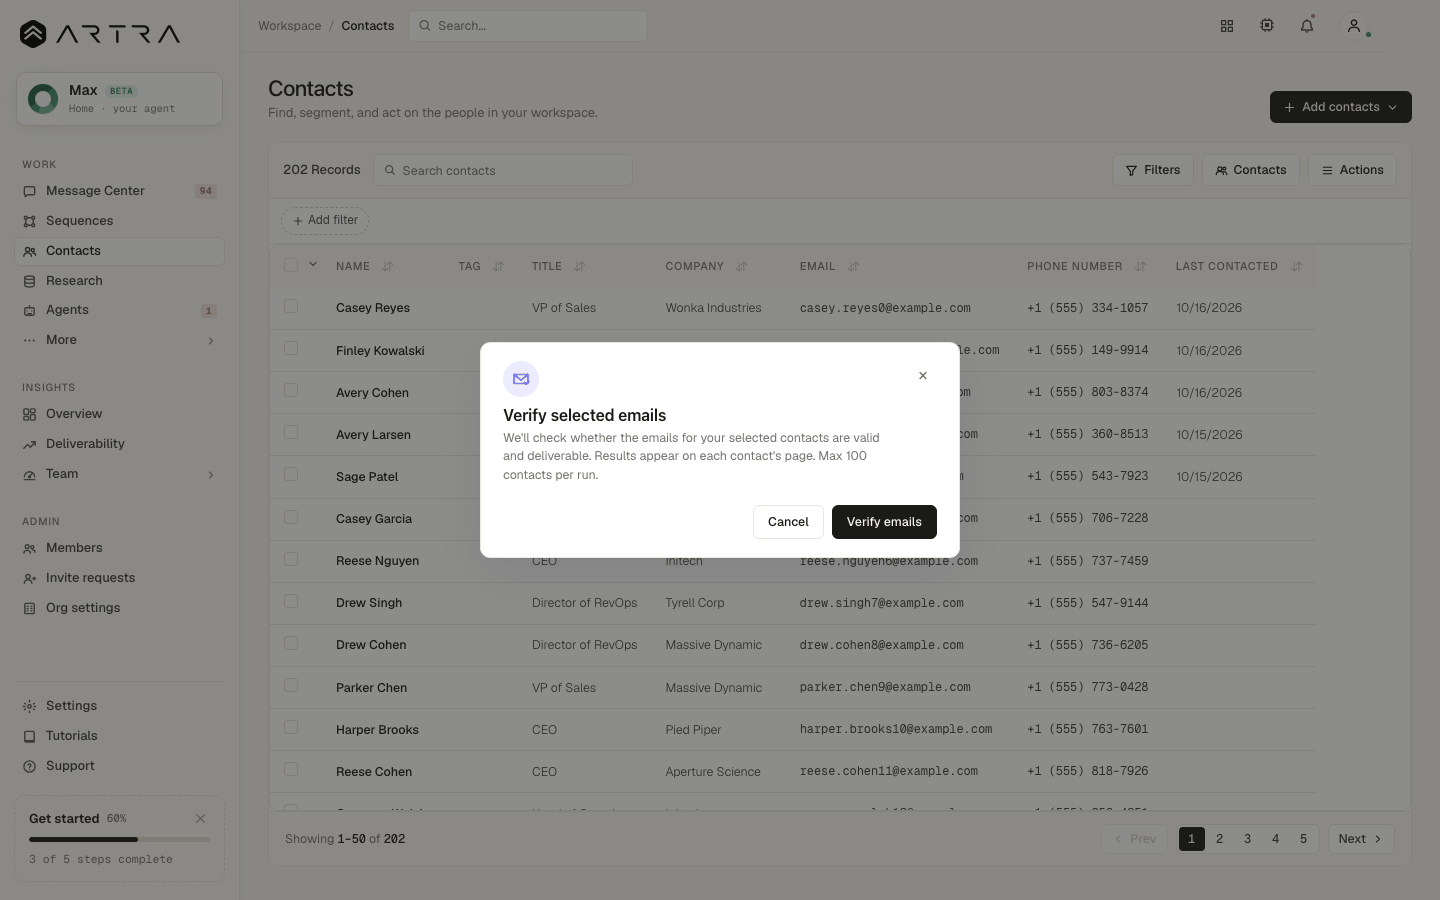Viewport: 1440px width, 900px height.
Task: Select Max agent avatar card
Action: (x=119, y=99)
